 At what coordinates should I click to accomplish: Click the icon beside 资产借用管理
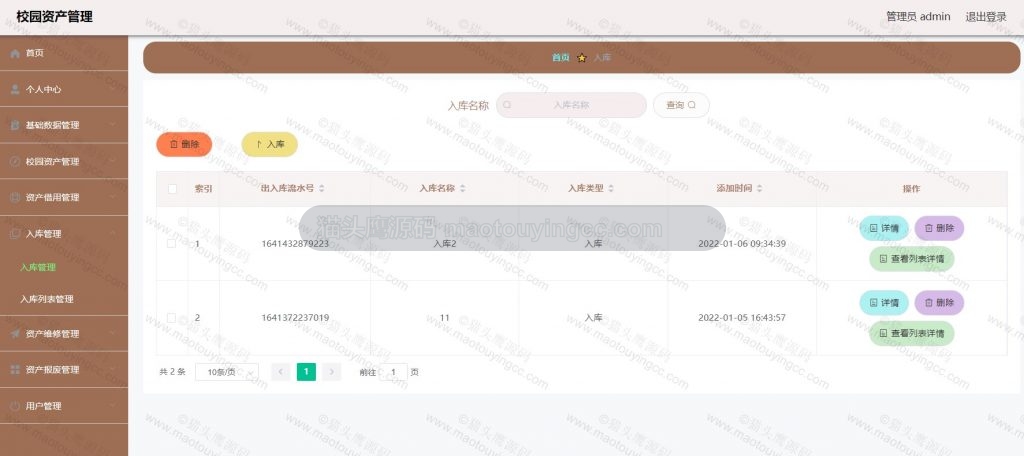coord(15,197)
